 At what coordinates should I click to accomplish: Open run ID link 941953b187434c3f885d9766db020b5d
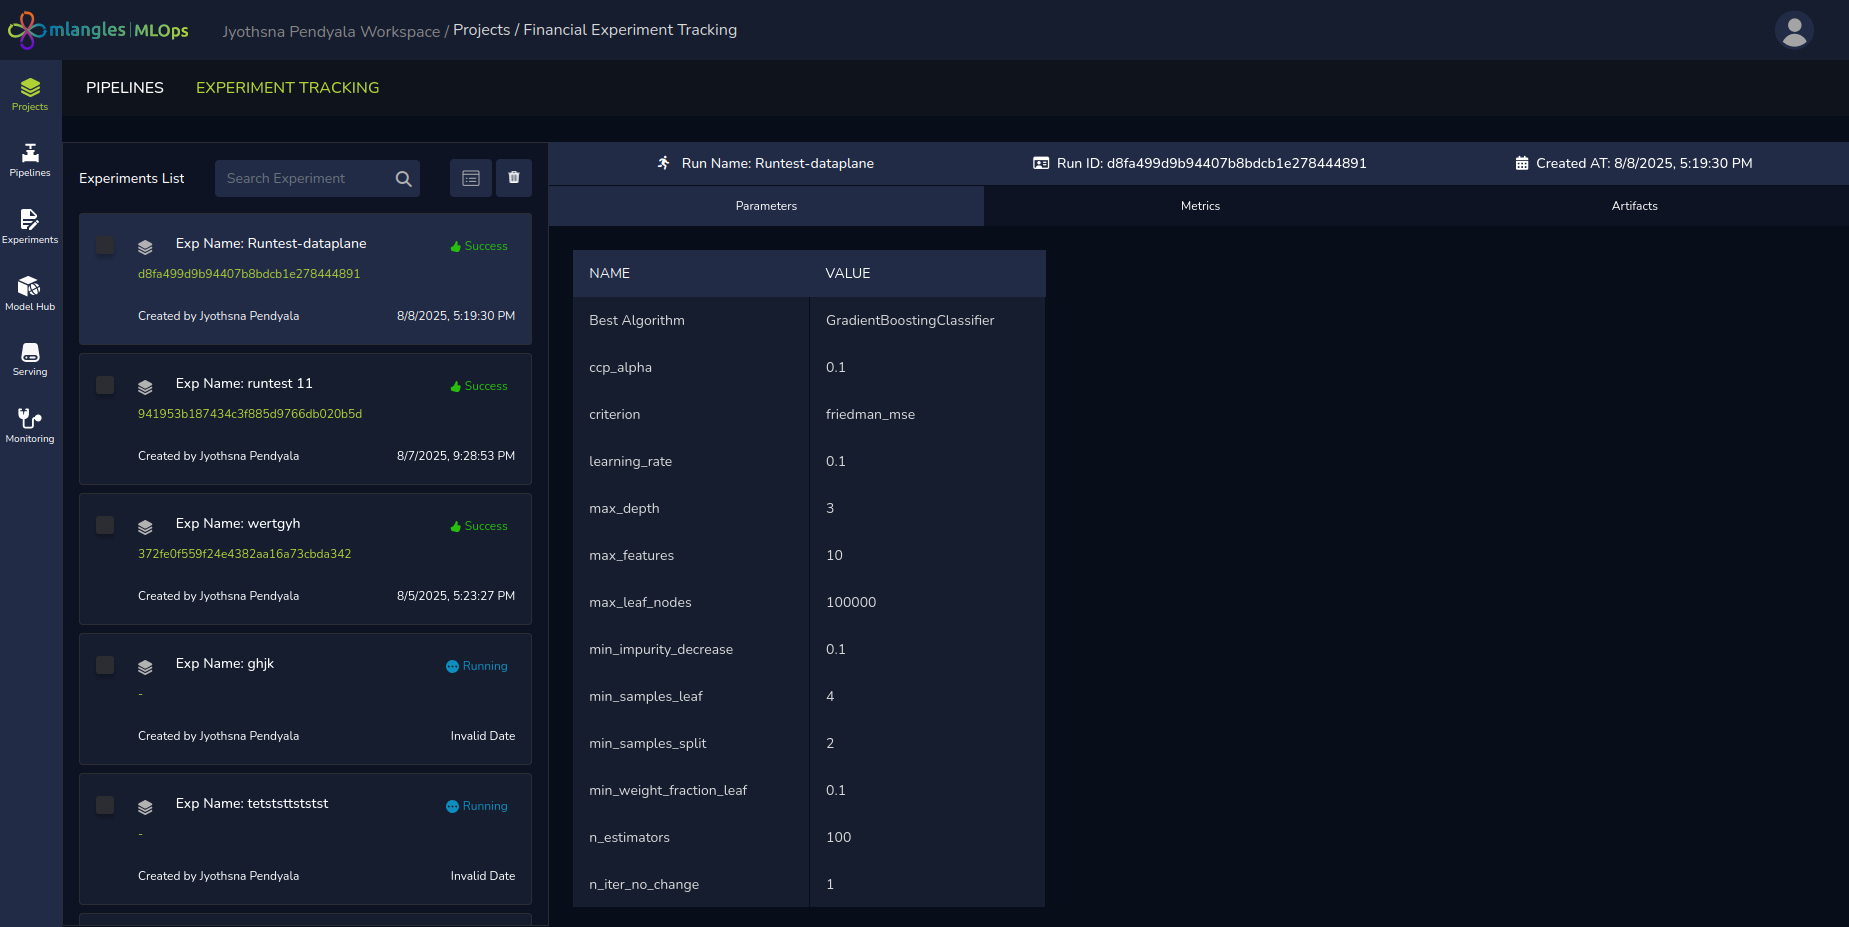[250, 414]
